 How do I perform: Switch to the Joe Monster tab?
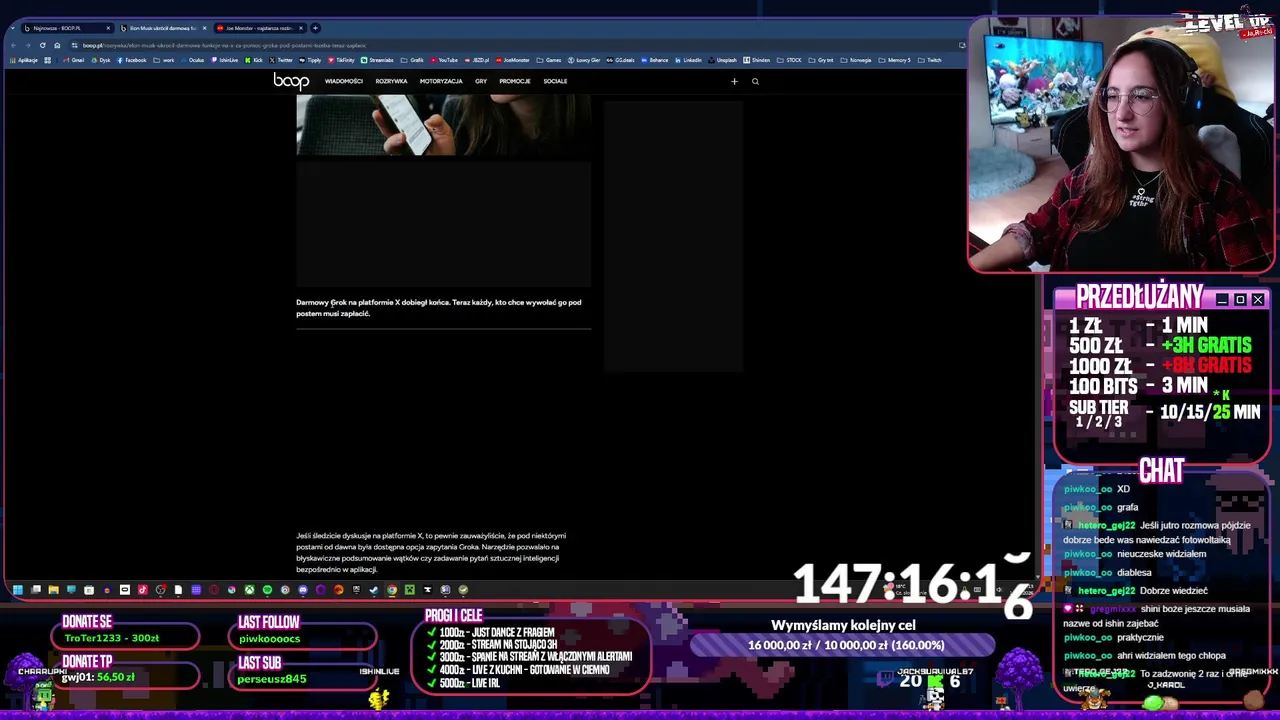(x=258, y=28)
